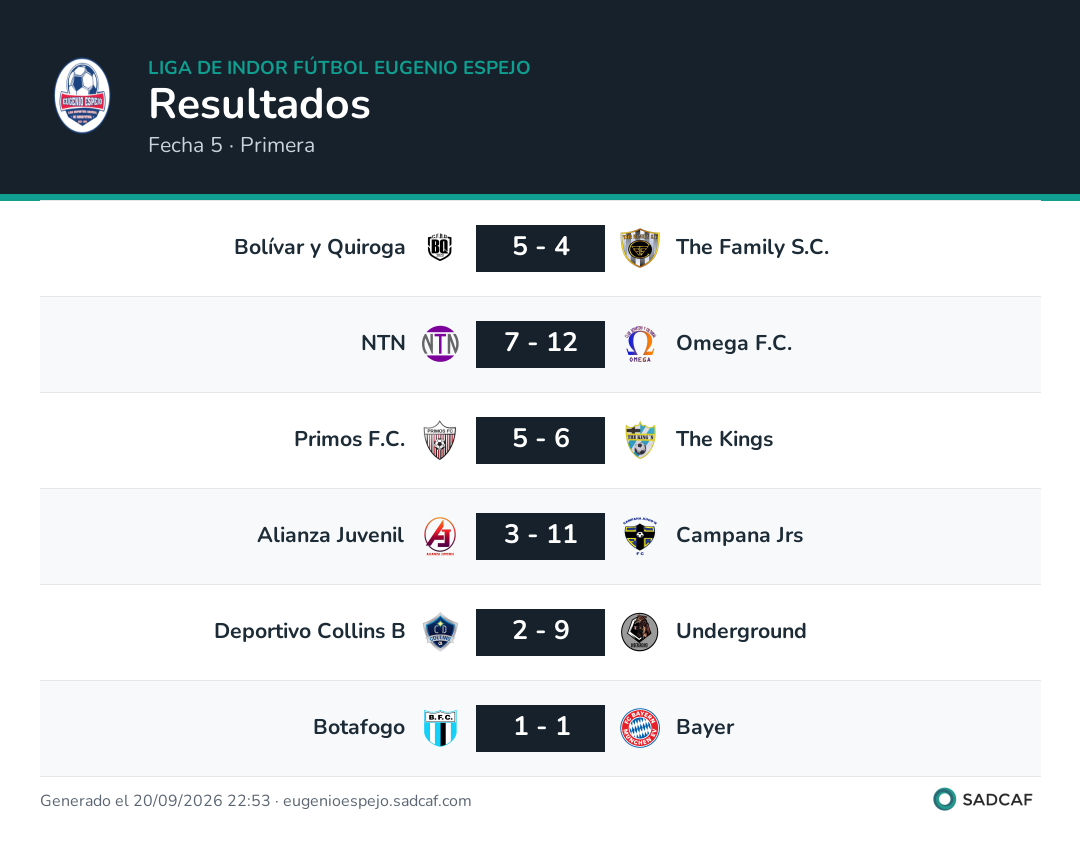Screen dimensions: 1080x852
Task: Select the 3 - 11 match score
Action: 541,536
